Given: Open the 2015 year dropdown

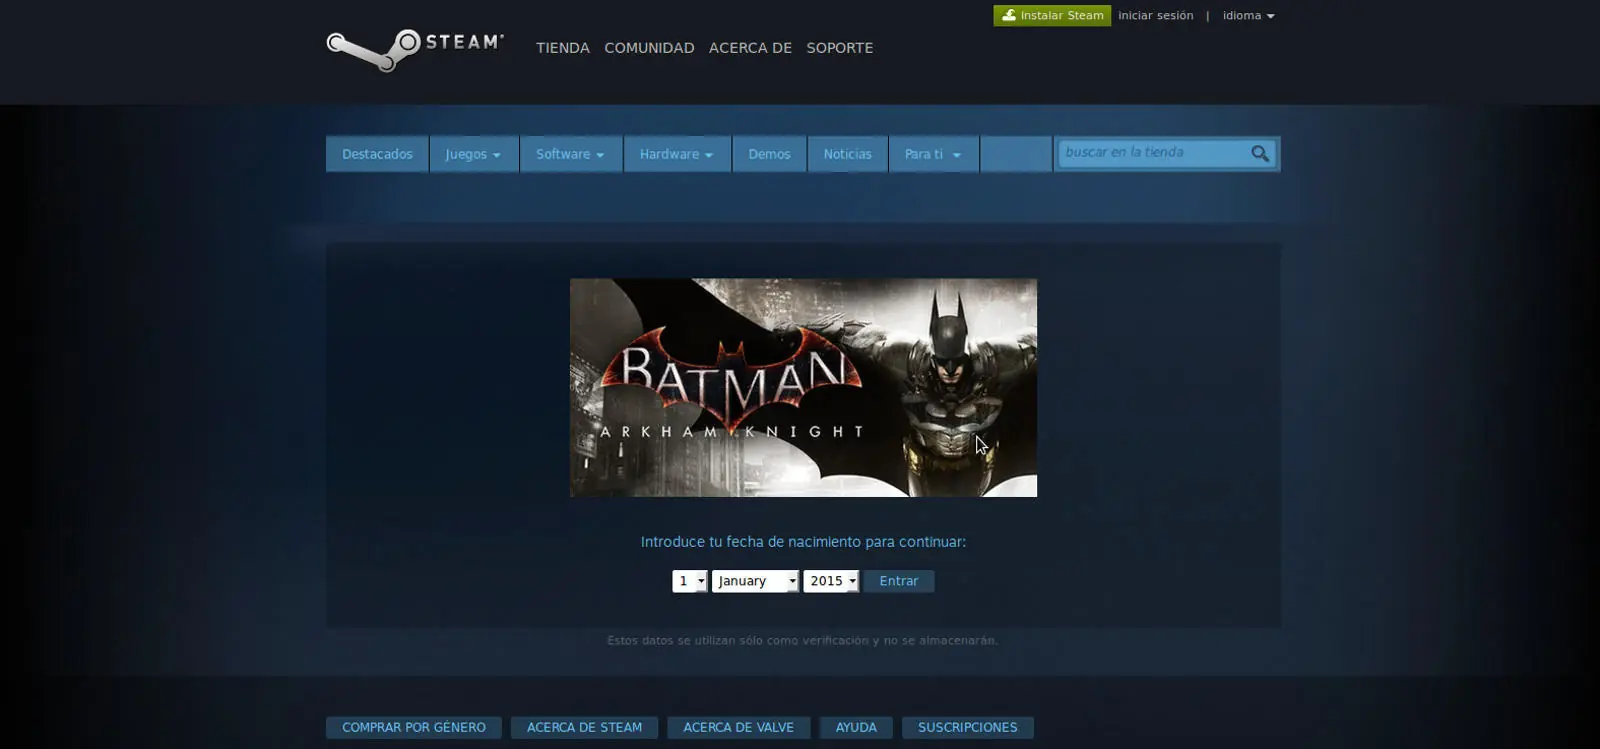Looking at the screenshot, I should (x=831, y=581).
